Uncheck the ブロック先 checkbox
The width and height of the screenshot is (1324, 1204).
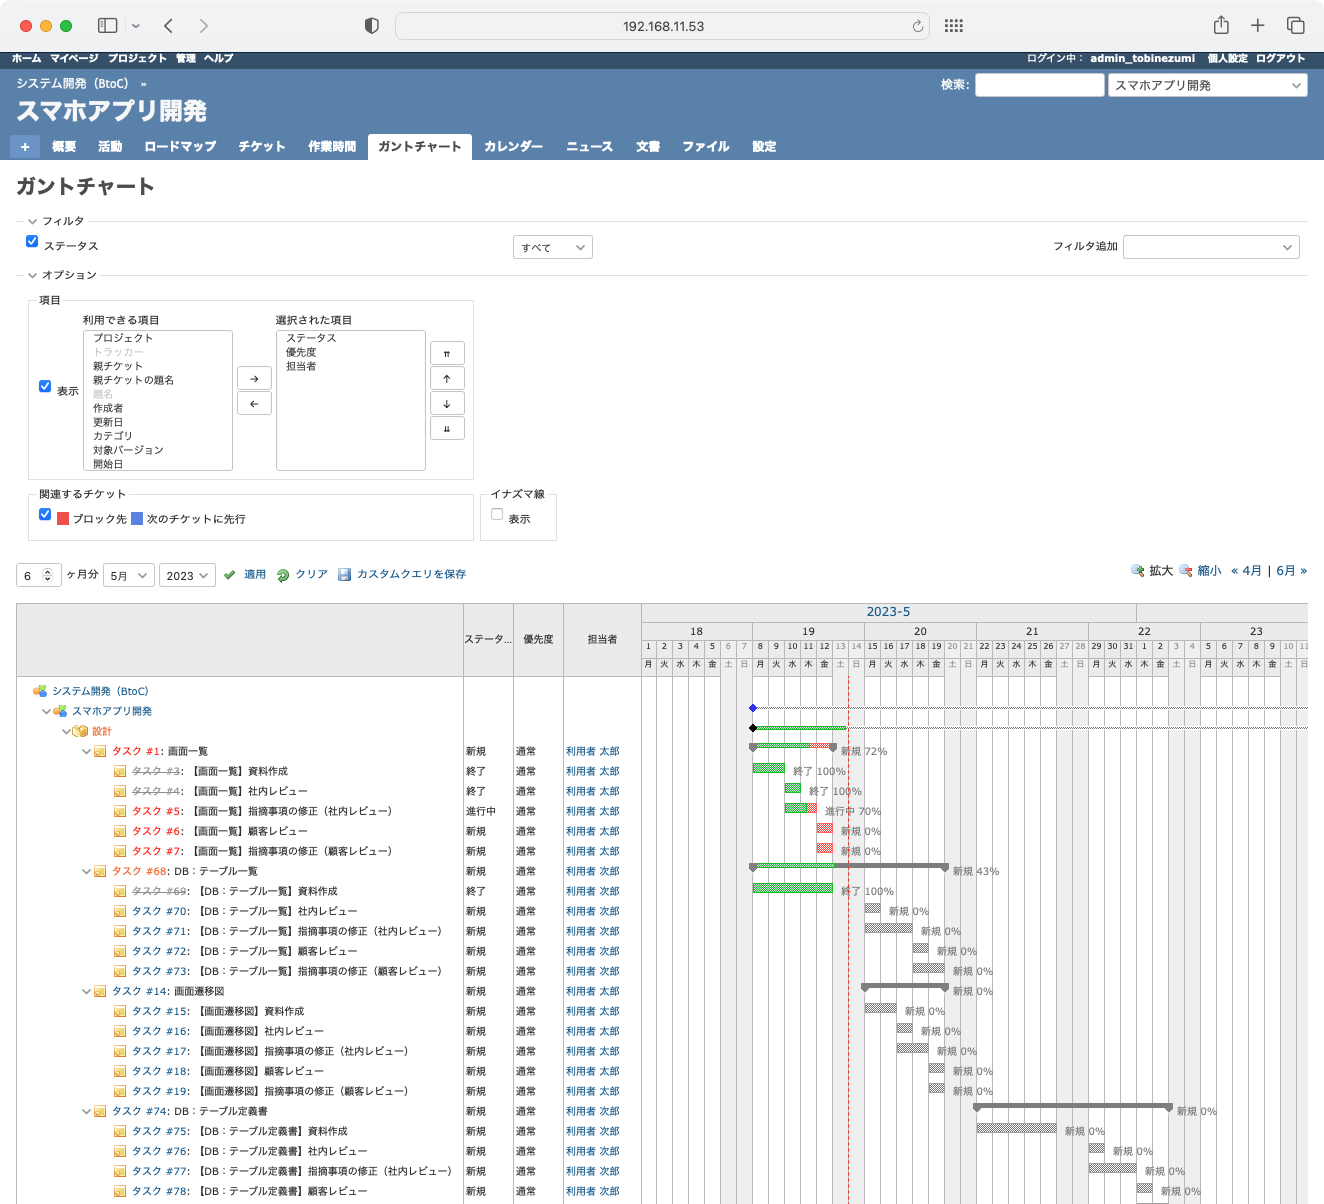[45, 514]
